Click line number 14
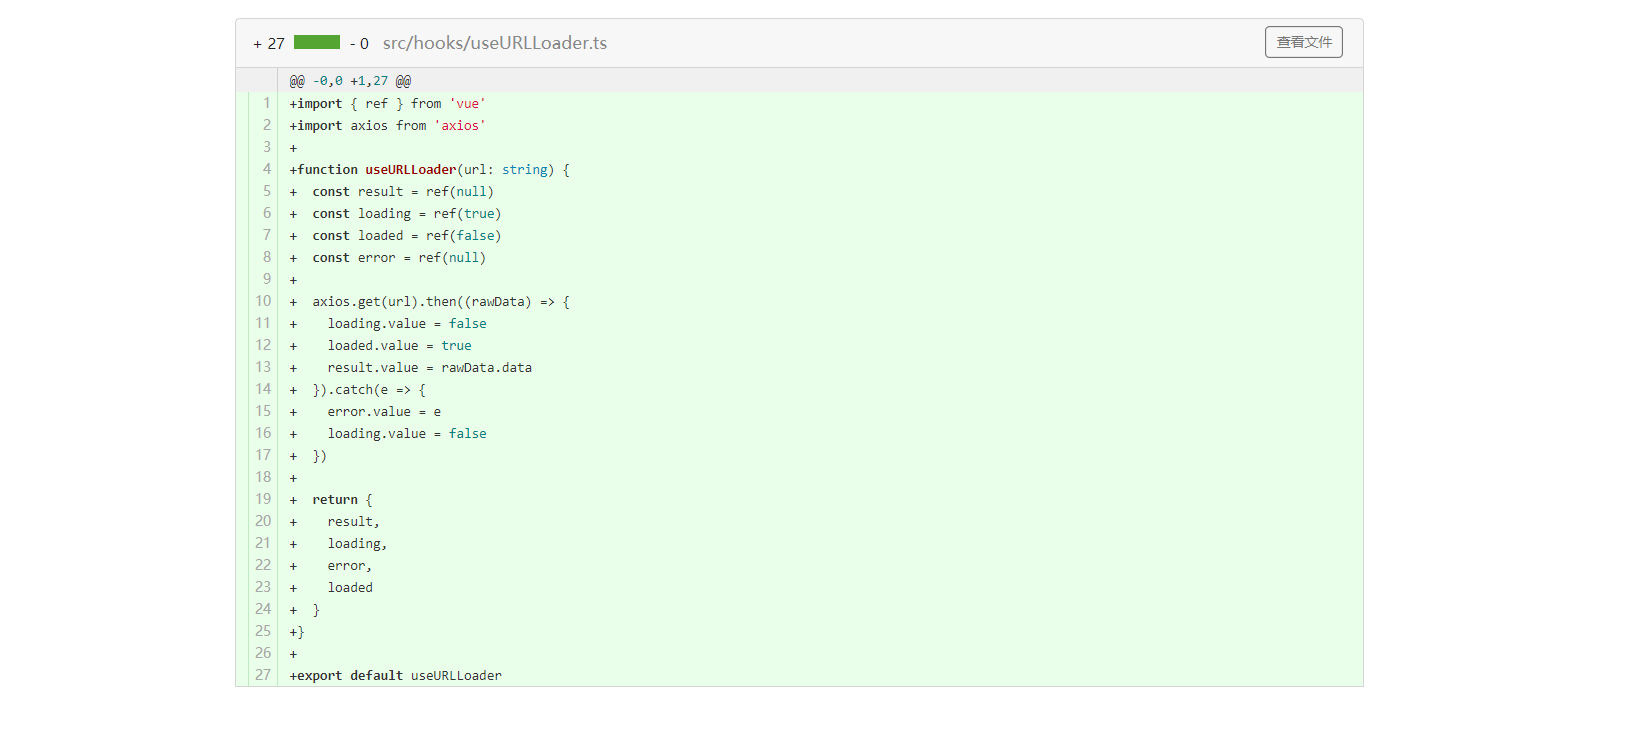Viewport: 1631px width, 750px height. click(263, 389)
